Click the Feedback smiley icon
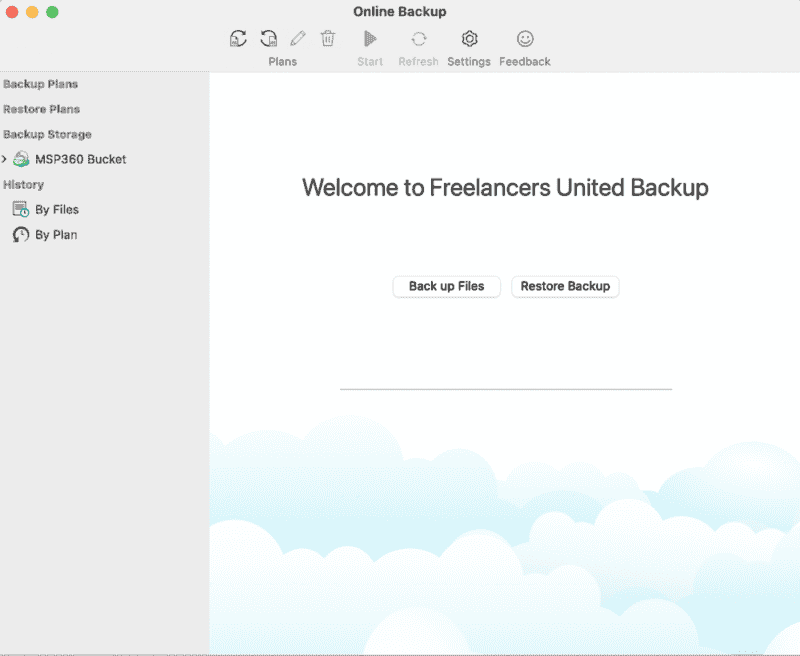Screen dimensions: 800x656 (x=524, y=38)
